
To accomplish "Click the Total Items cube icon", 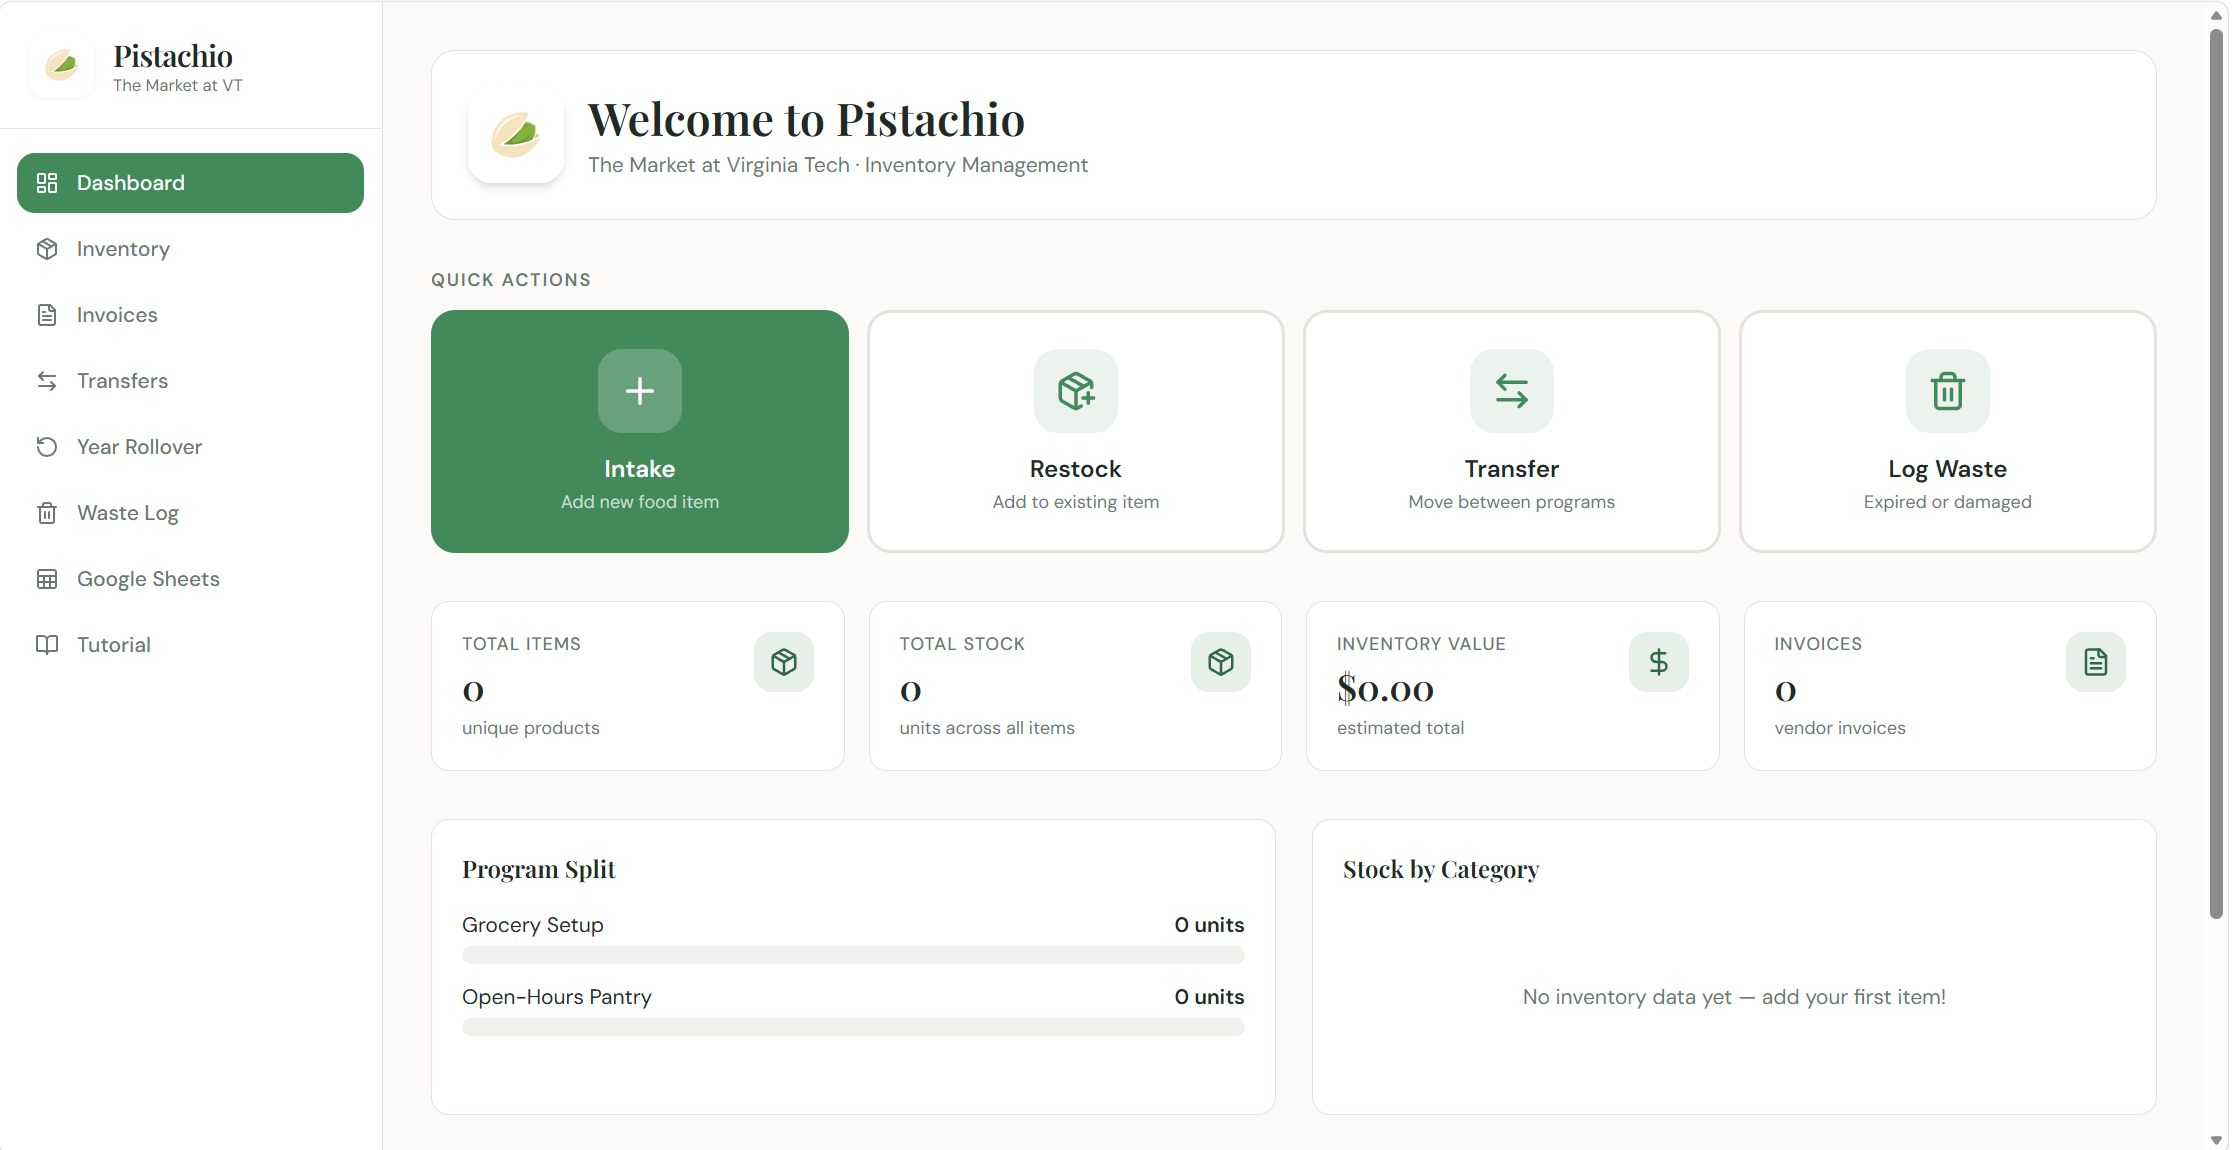I will [784, 662].
